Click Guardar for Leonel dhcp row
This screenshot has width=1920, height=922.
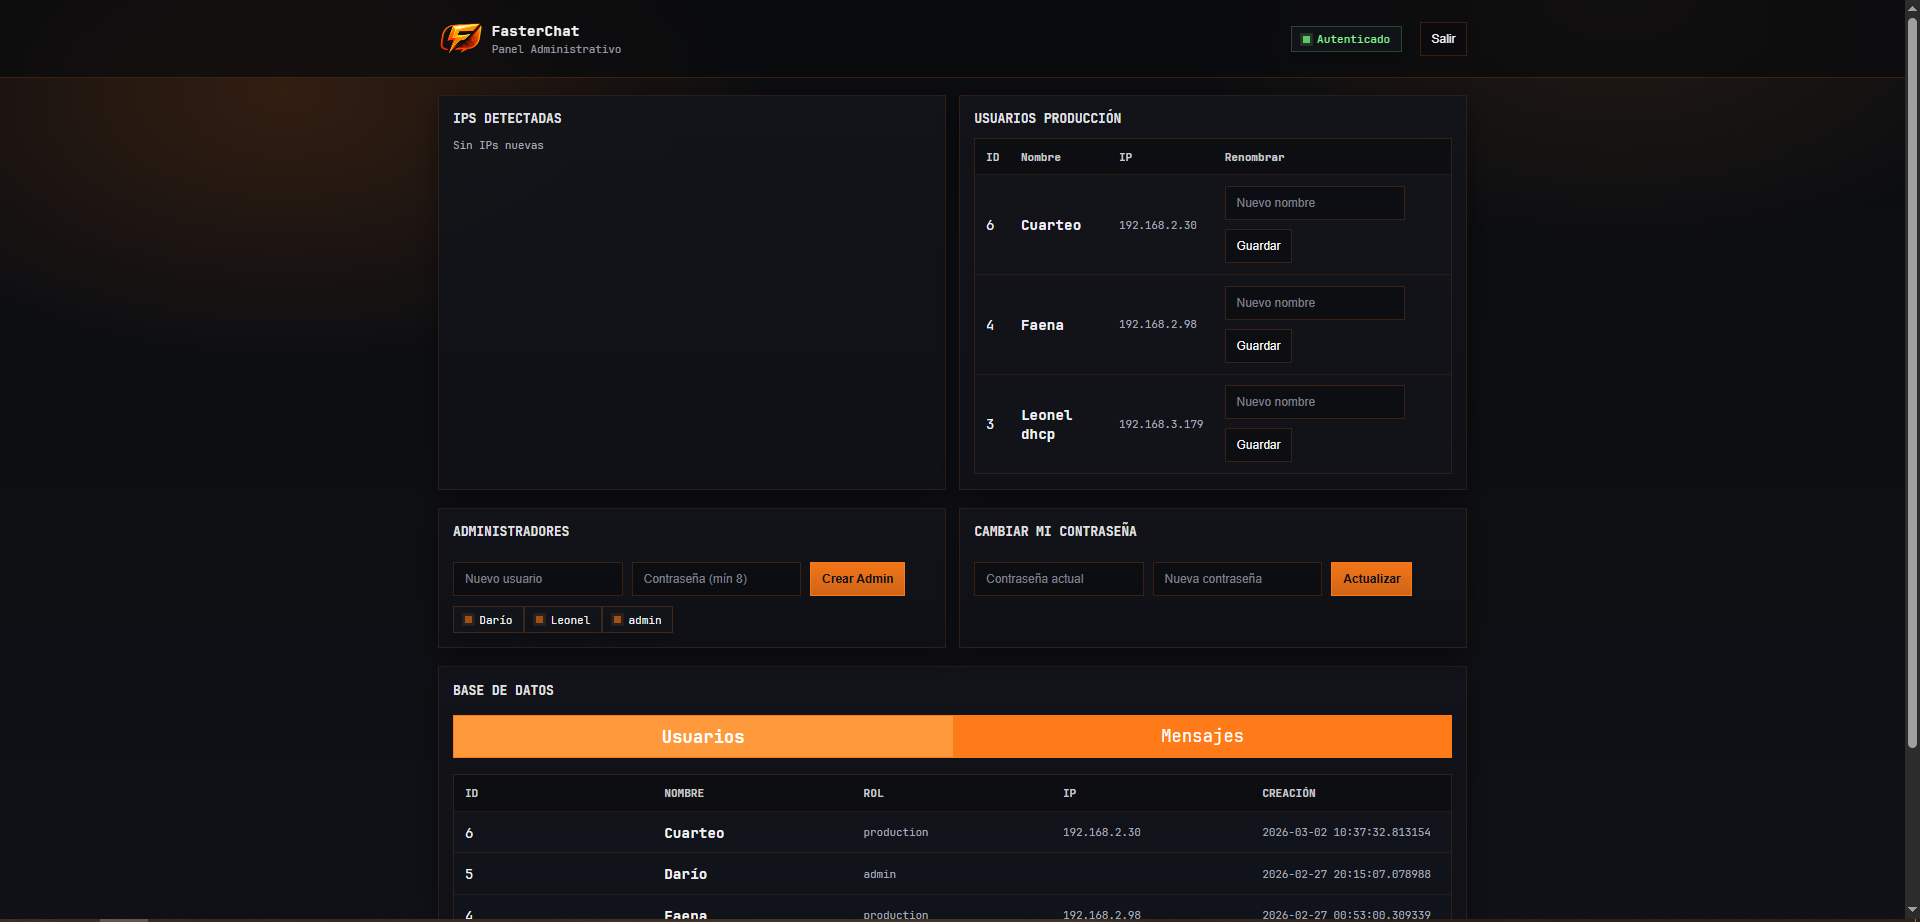pos(1257,445)
